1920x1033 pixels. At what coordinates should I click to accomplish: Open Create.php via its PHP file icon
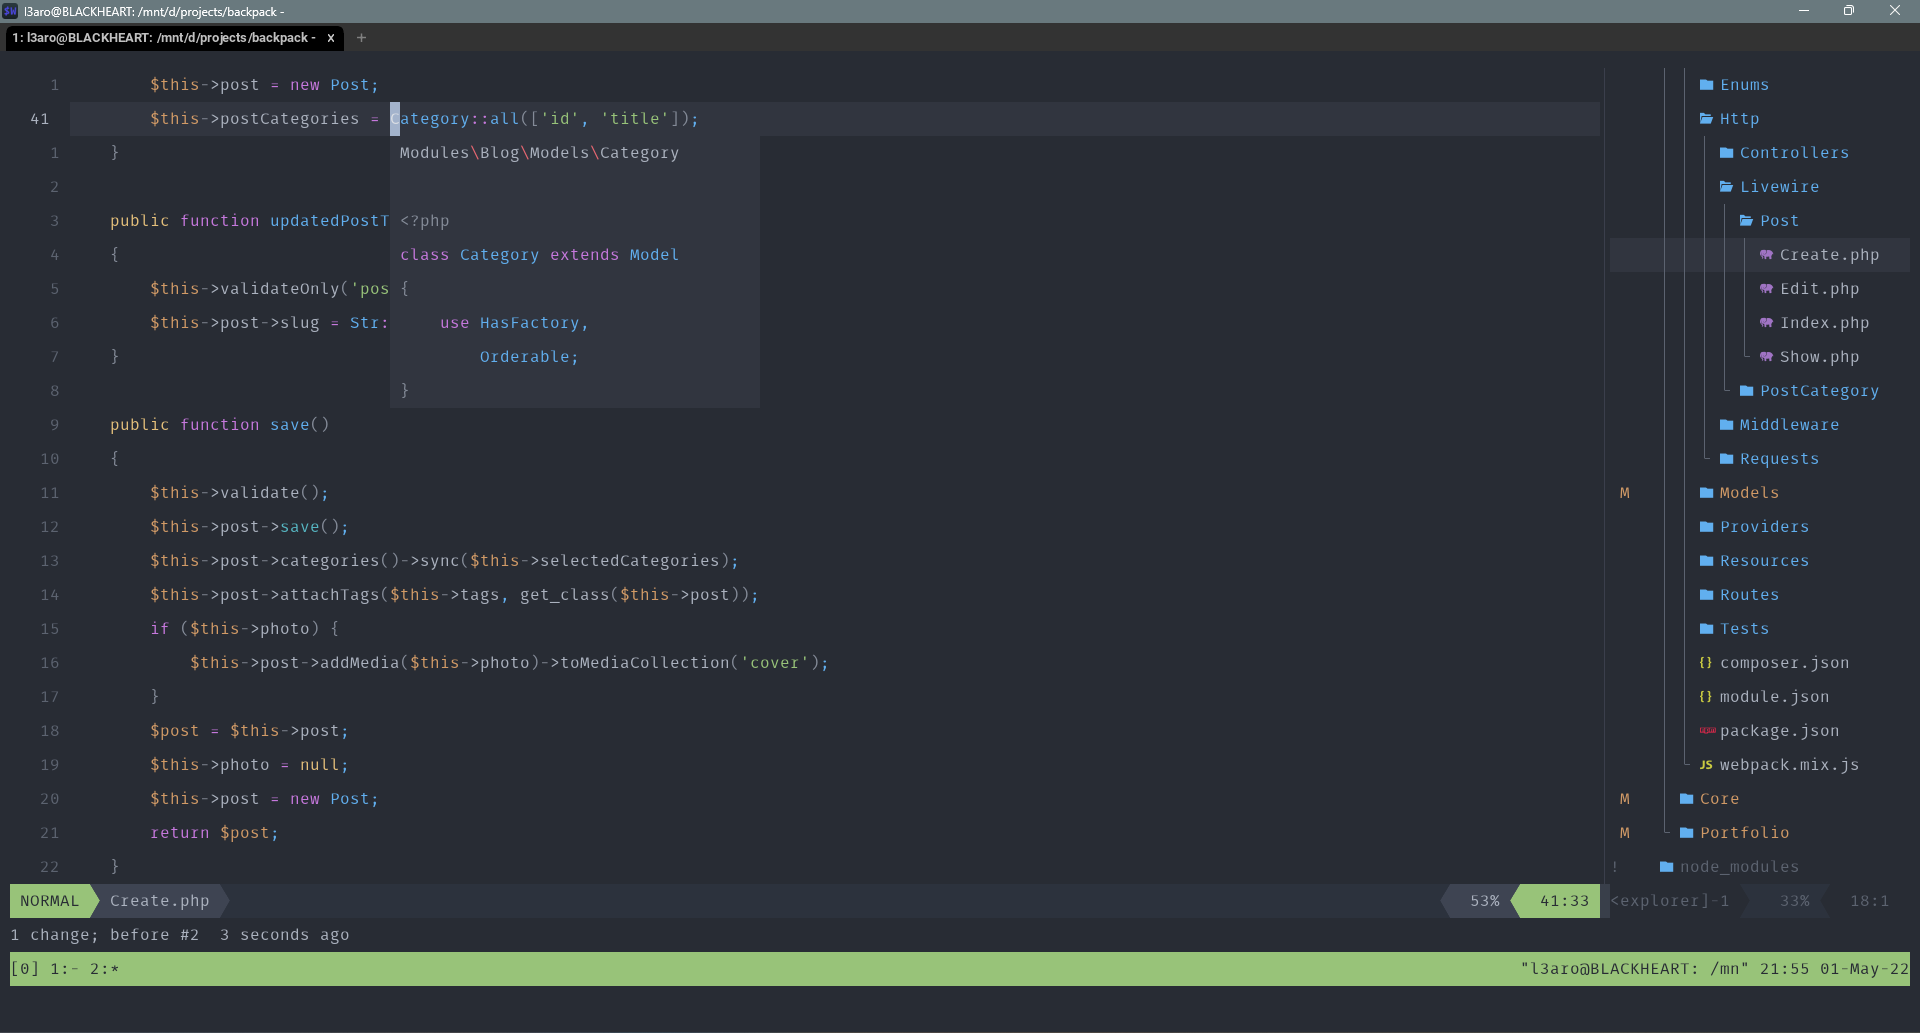tap(1767, 255)
